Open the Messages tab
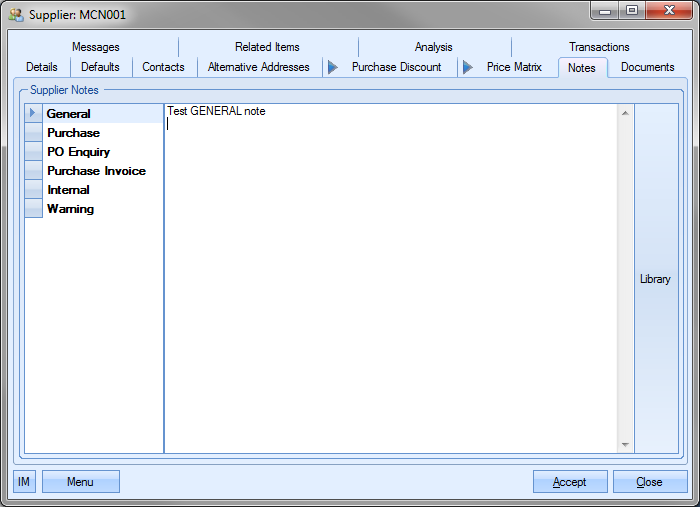This screenshot has height=507, width=700. pos(96,47)
